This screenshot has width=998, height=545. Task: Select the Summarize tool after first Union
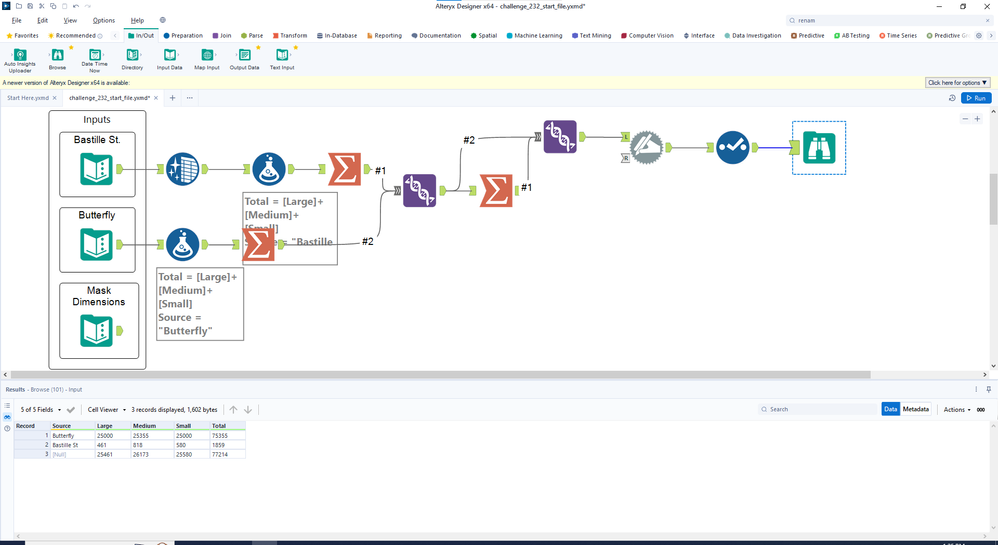496,190
